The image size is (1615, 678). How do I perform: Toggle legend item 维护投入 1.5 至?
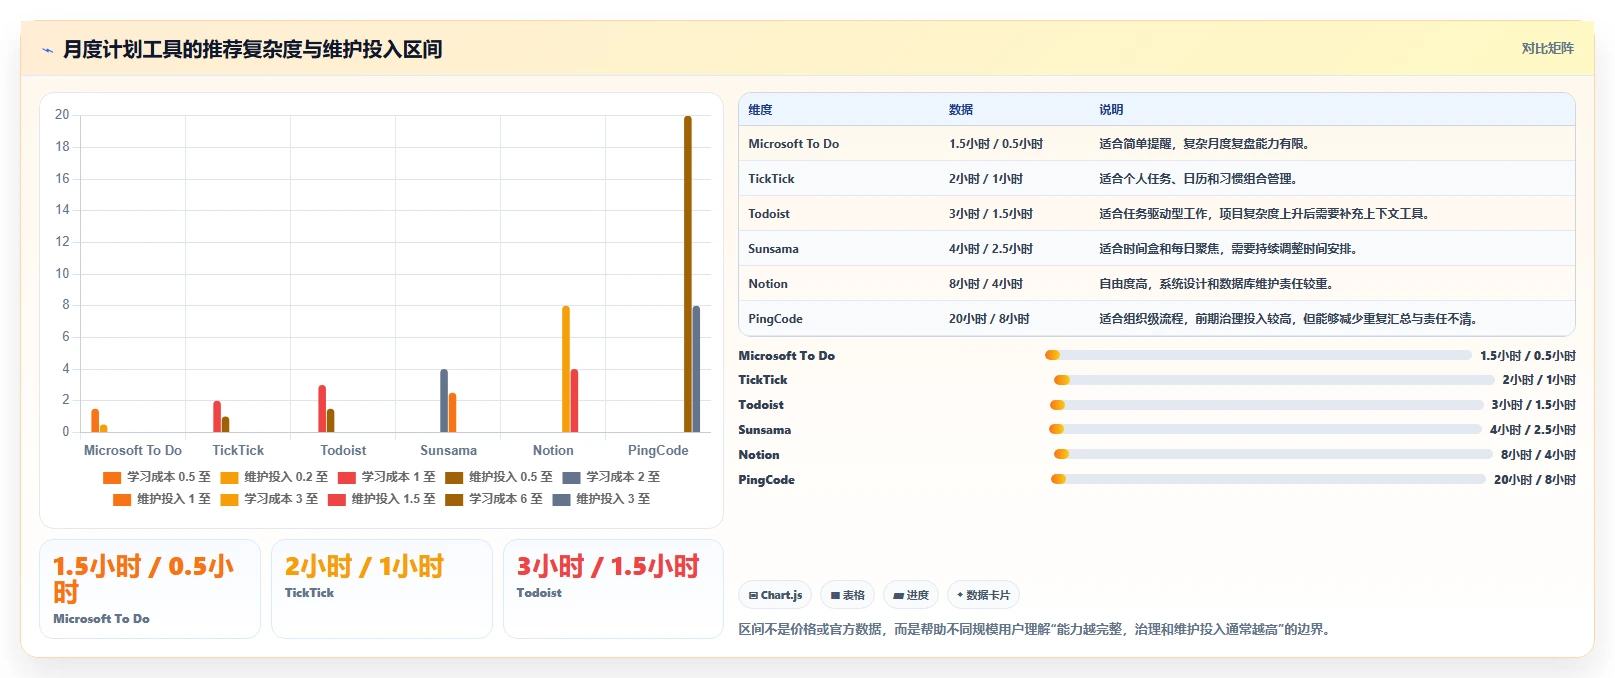(382, 499)
